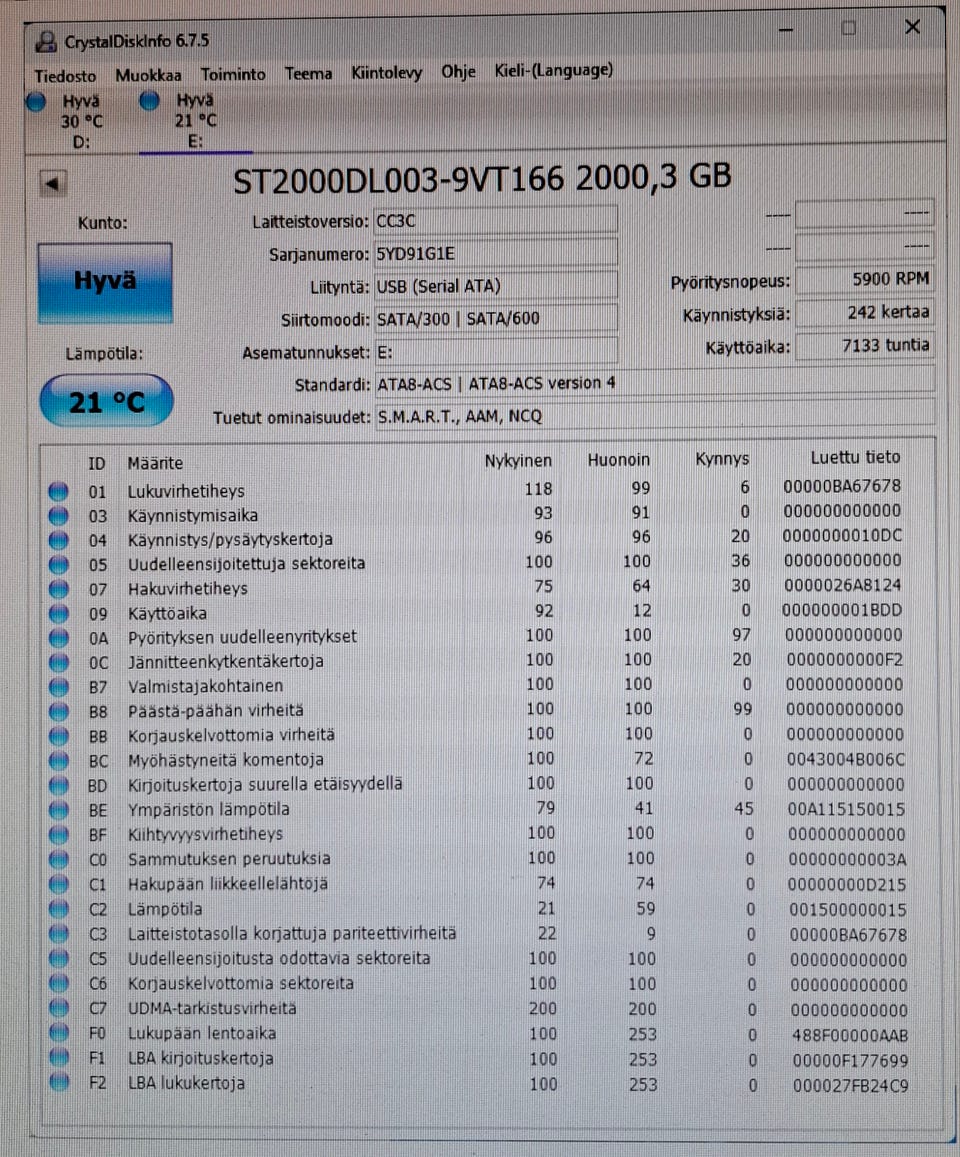The width and height of the screenshot is (960, 1157).
Task: Click the Määrite column header
Action: pyautogui.click(x=155, y=463)
